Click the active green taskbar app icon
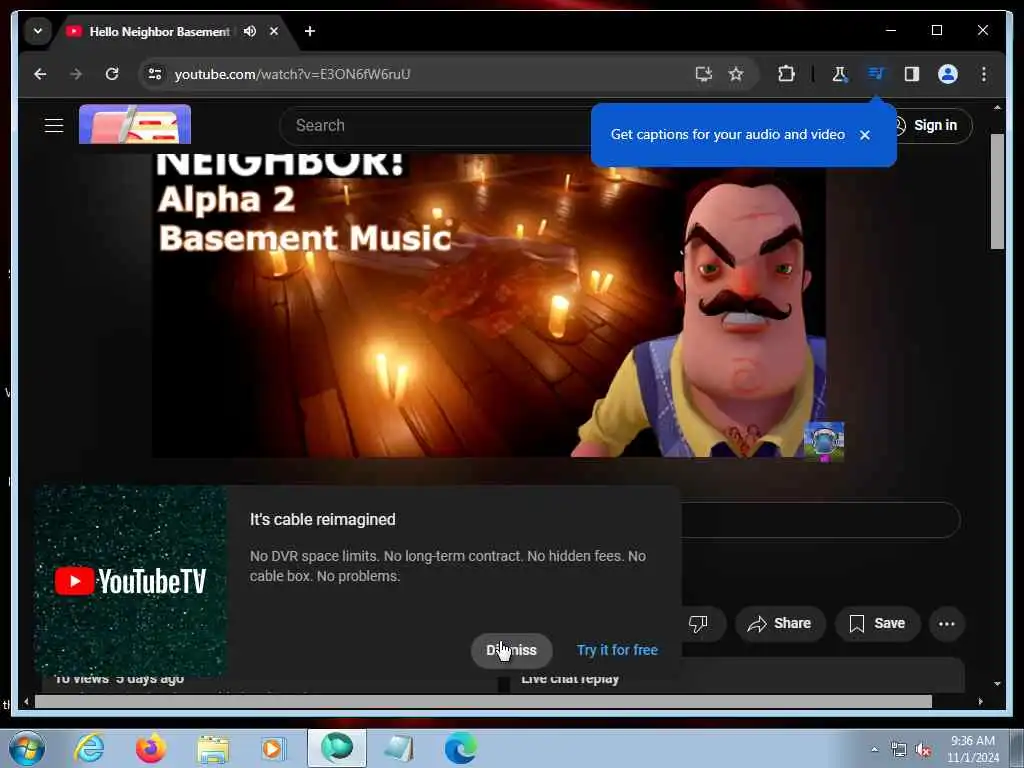Screen dimensions: 1024x768 [337, 748]
